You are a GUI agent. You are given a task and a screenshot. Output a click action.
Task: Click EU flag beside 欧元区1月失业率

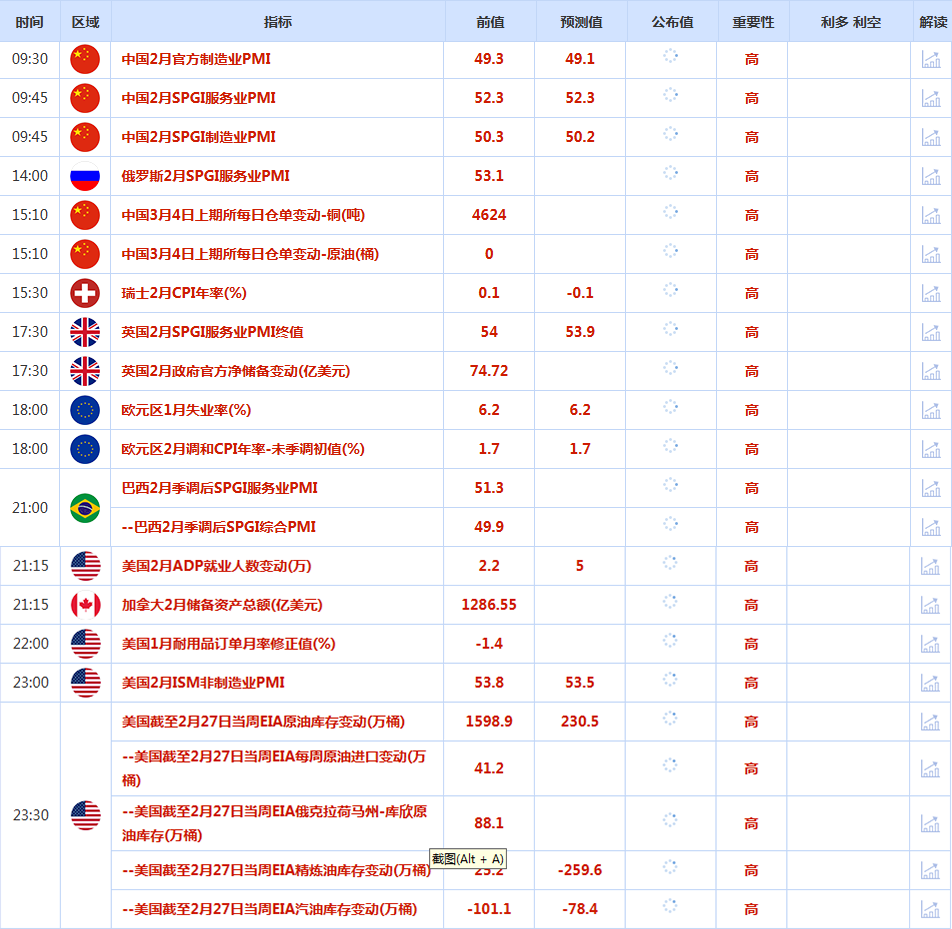click(x=85, y=410)
